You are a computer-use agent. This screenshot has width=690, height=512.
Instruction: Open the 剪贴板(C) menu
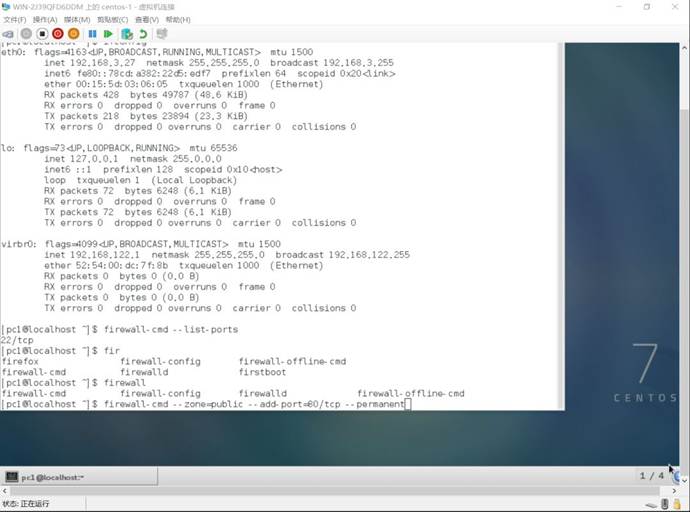click(112, 20)
